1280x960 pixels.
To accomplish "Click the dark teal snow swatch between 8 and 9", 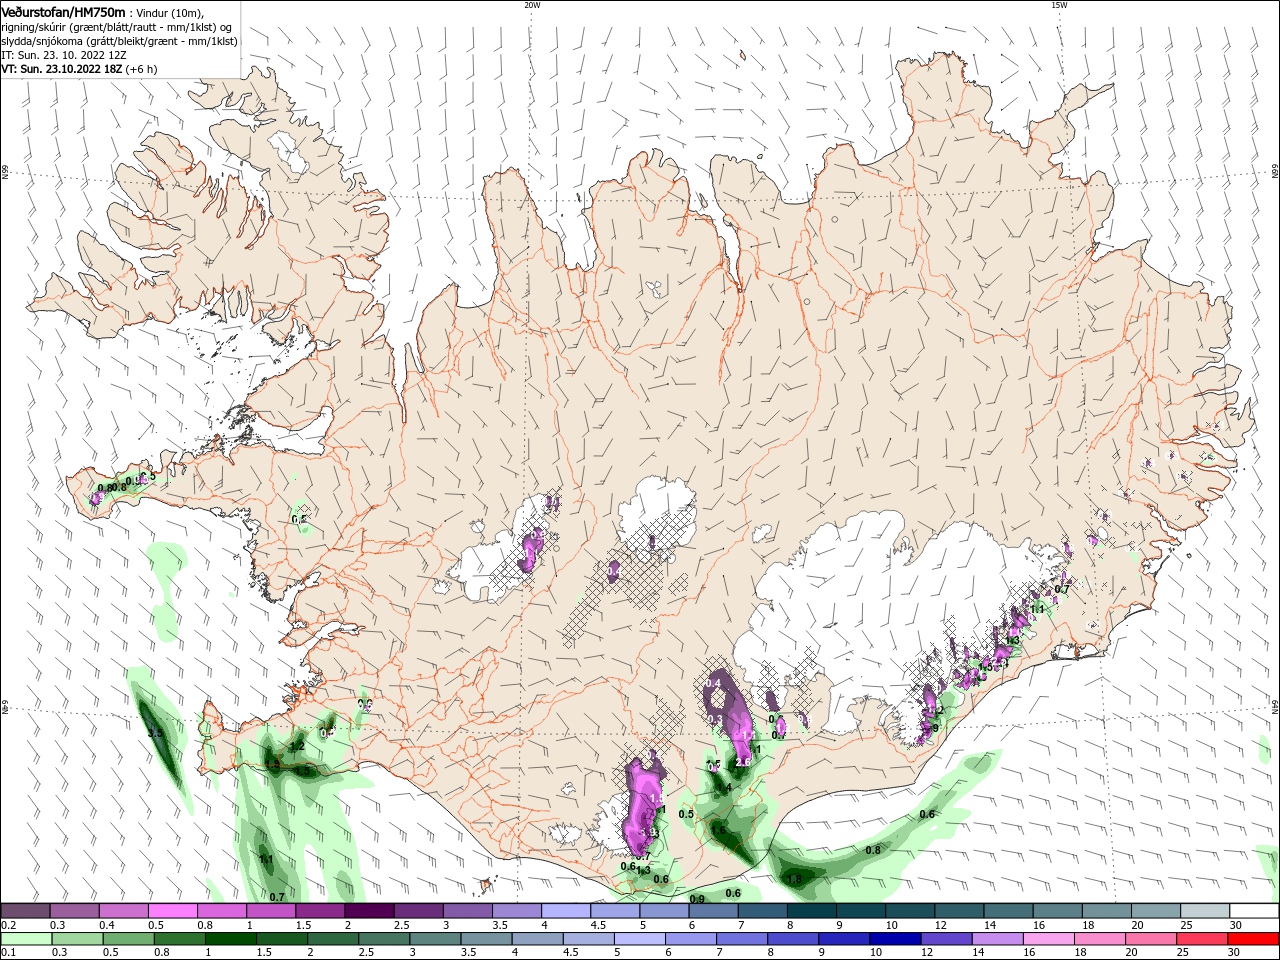I will tap(810, 911).
